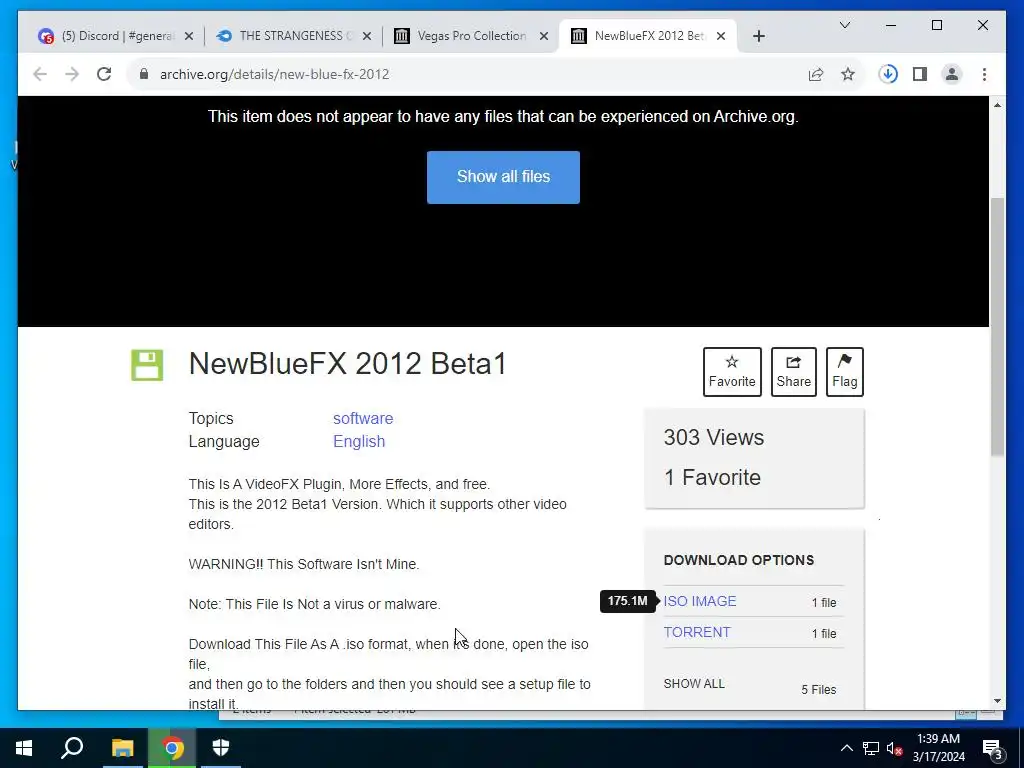Open the Chrome profile avatar

pos(952,74)
